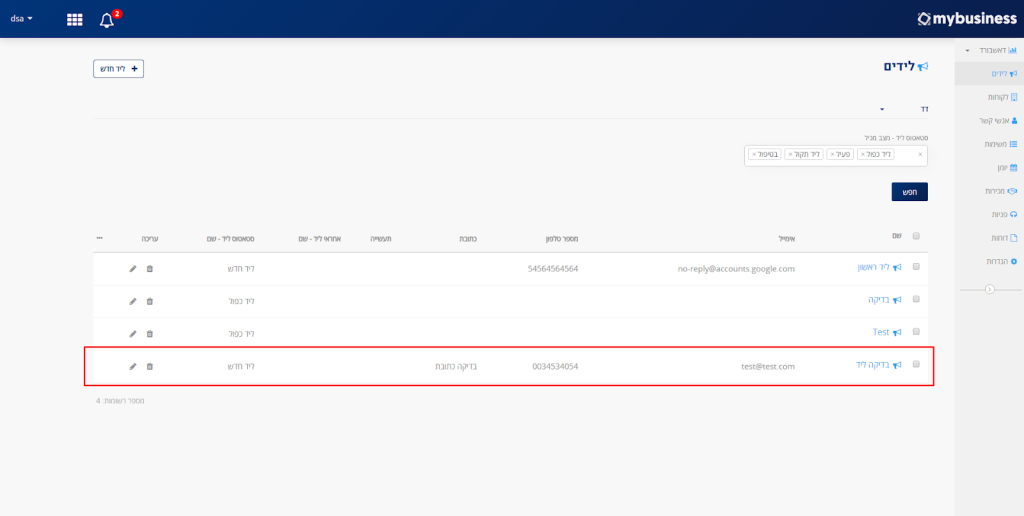Open the apps grid icon in header
Viewport: 1024px width, 516px height.
point(75,20)
